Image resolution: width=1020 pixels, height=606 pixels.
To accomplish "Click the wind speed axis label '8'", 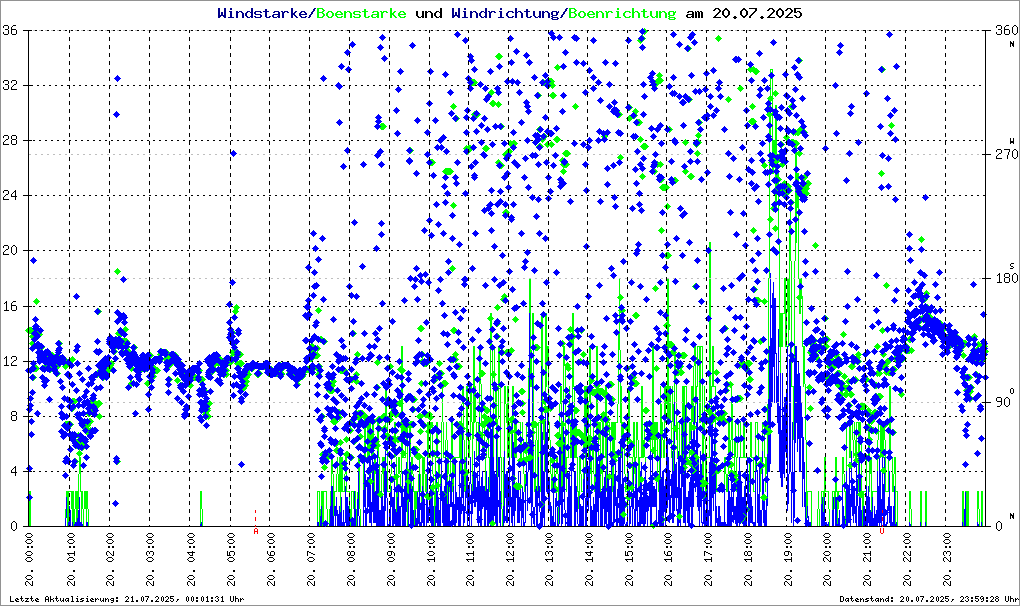I will pyautogui.click(x=14, y=416).
